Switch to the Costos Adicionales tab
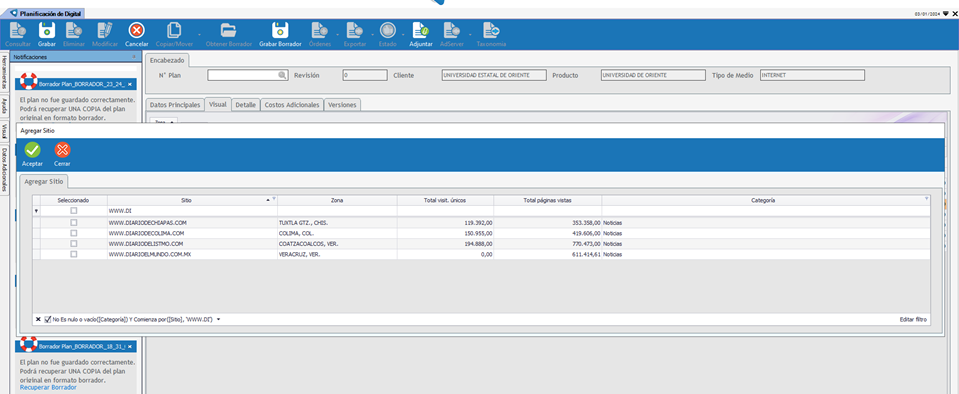This screenshot has width=959, height=394. 292,105
